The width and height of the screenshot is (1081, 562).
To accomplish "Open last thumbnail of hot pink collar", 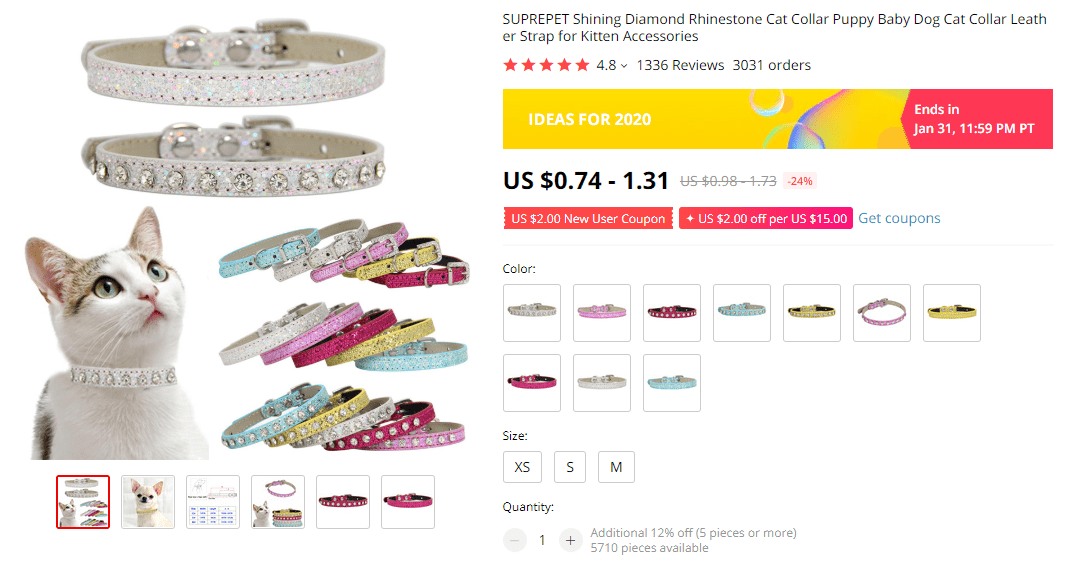I will coord(408,502).
